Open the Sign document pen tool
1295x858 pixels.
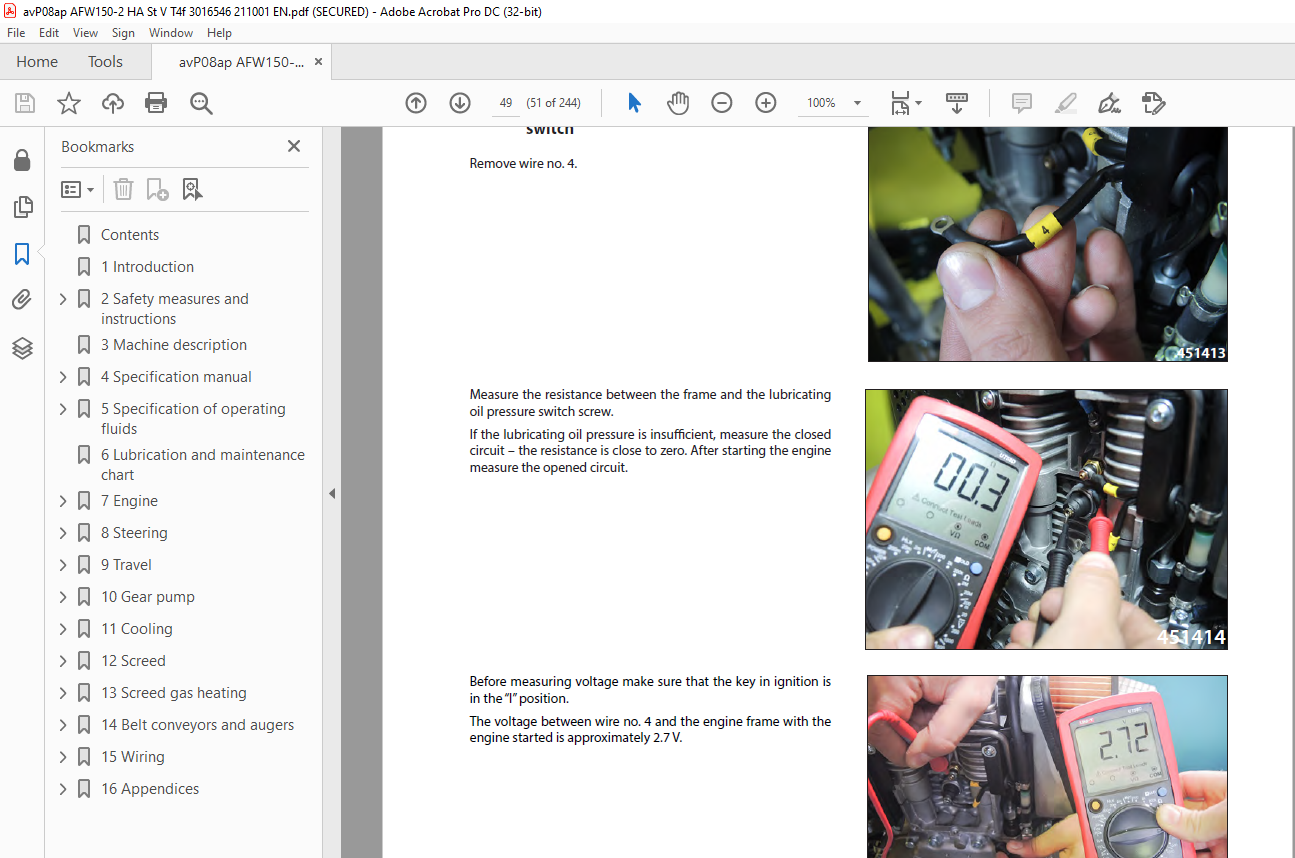pos(1109,103)
